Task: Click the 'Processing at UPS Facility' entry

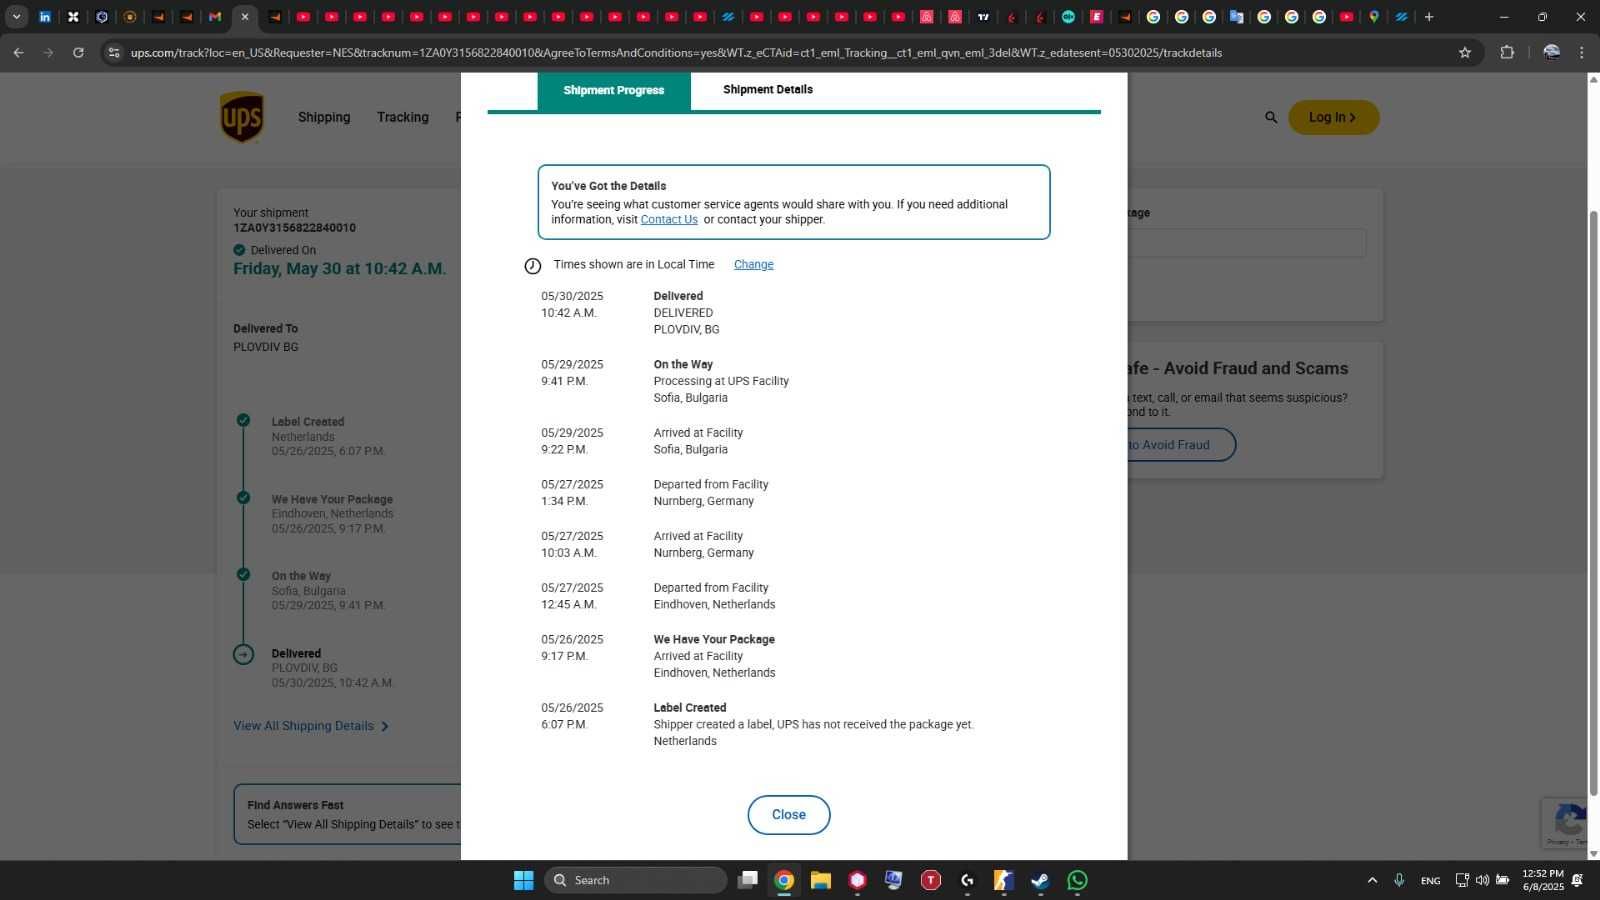Action: pyautogui.click(x=721, y=381)
